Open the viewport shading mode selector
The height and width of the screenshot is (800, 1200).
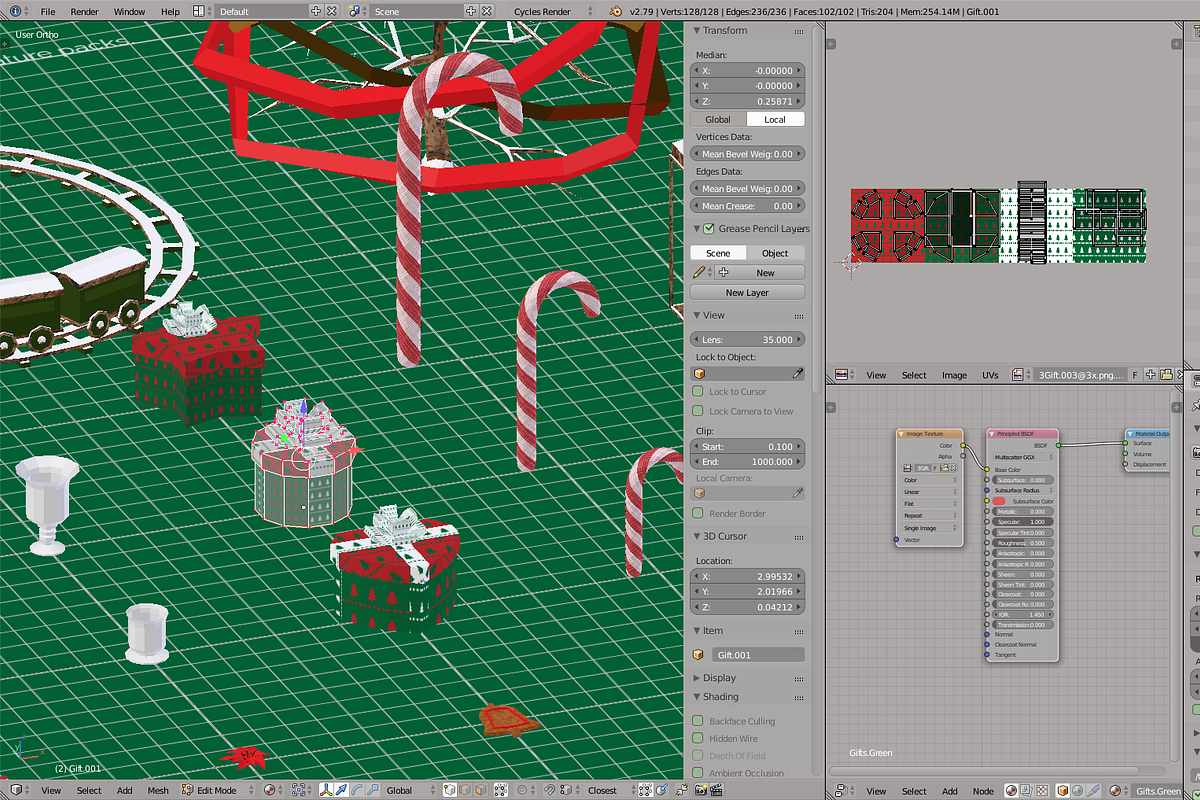click(272, 790)
